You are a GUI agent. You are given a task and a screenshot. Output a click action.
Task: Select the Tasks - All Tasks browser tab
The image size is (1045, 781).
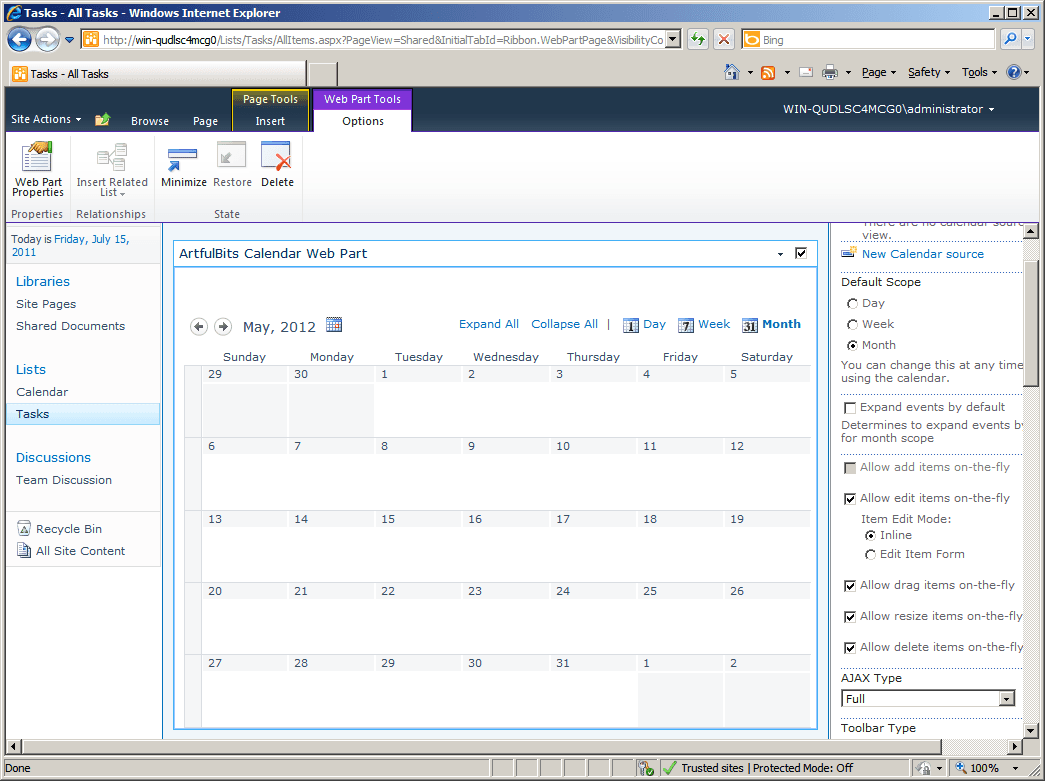(157, 74)
